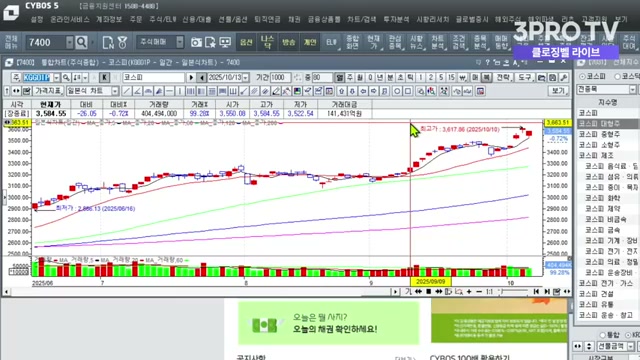Image resolution: width=640 pixels, height=360 pixels.
Task: Open the 일본식 차트 chart type dropdown
Action: click(x=115, y=91)
